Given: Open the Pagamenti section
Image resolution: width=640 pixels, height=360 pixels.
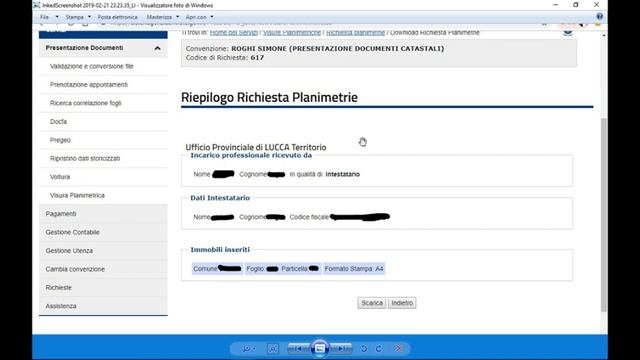Looking at the screenshot, I should 103,214.
